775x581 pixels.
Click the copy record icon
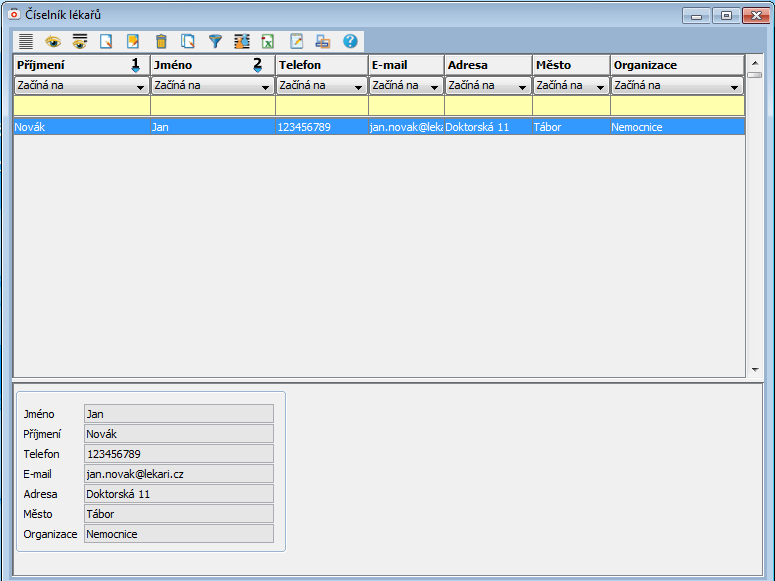(188, 41)
